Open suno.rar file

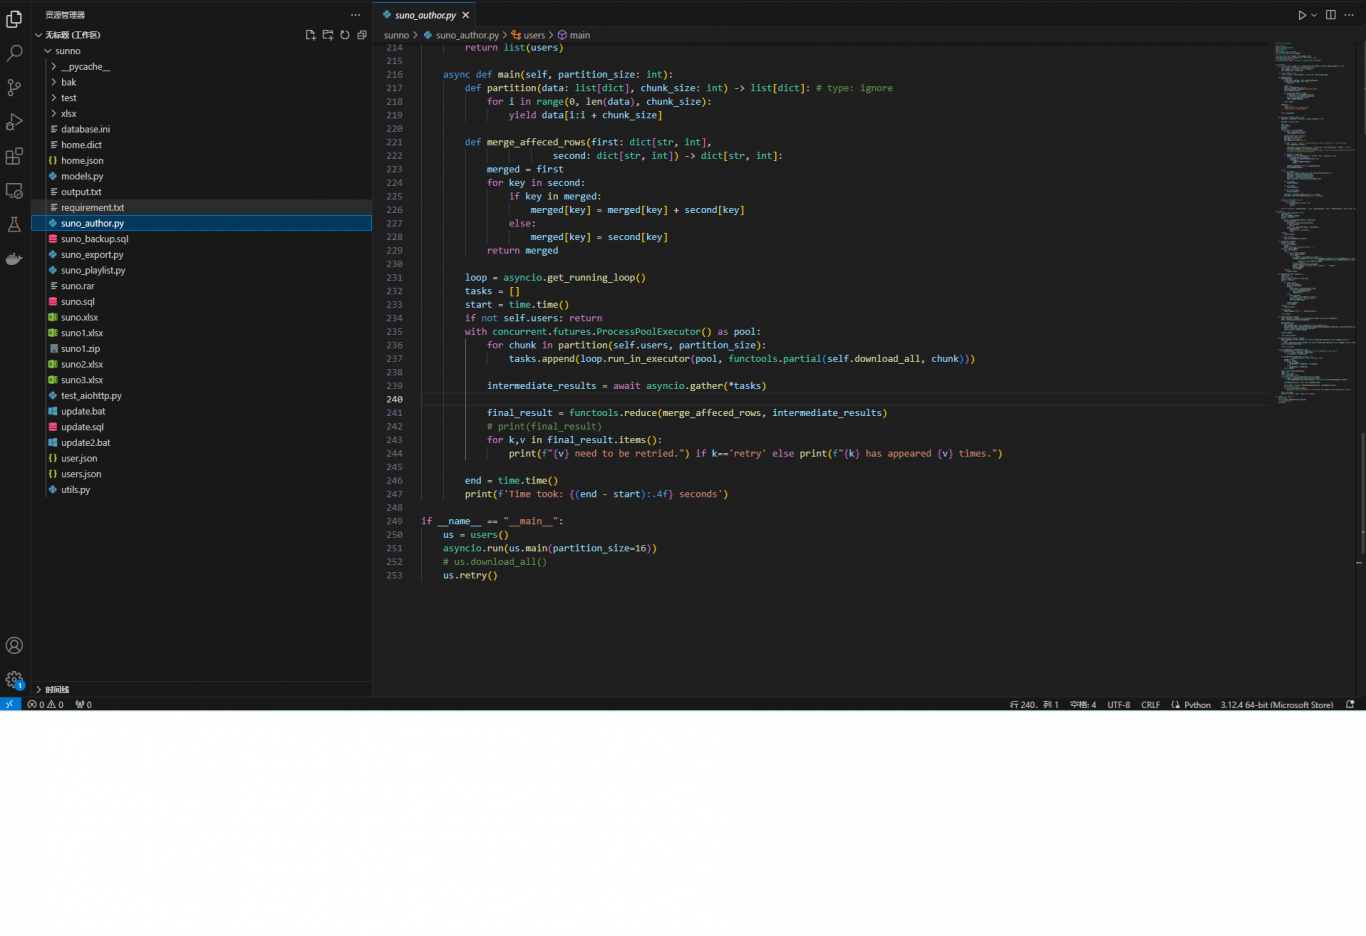201,286
